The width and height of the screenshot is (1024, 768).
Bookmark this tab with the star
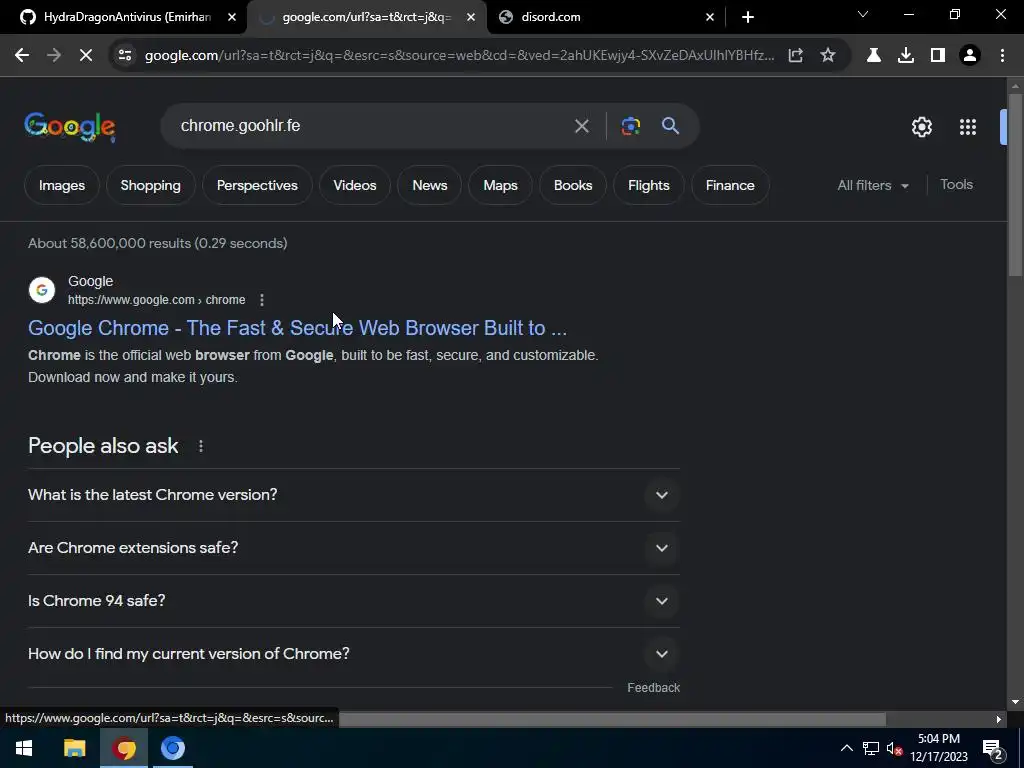(x=828, y=56)
